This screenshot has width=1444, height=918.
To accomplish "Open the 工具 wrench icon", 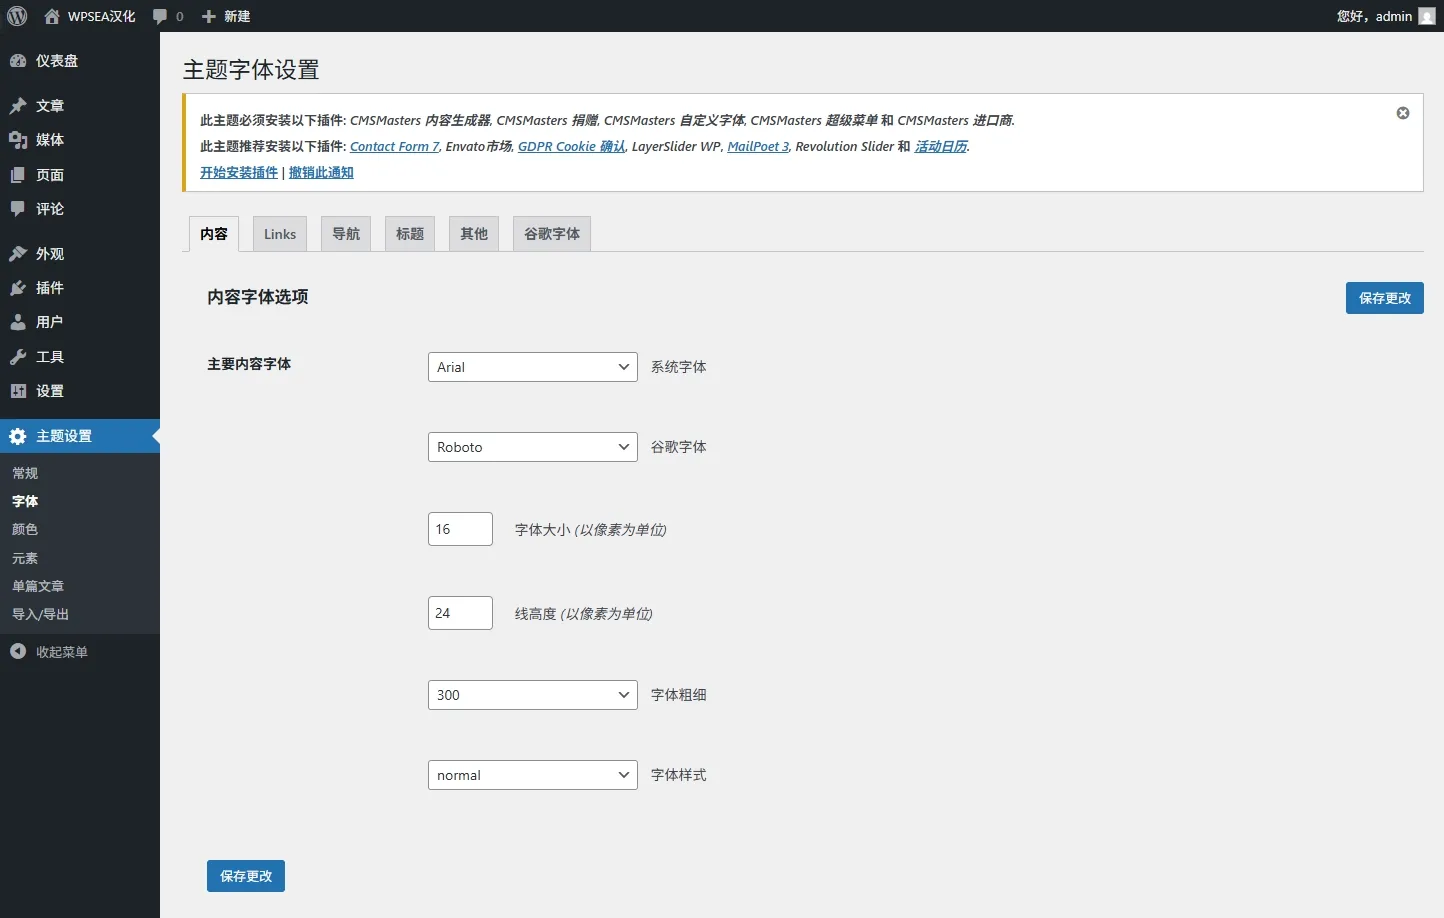I will click(18, 357).
